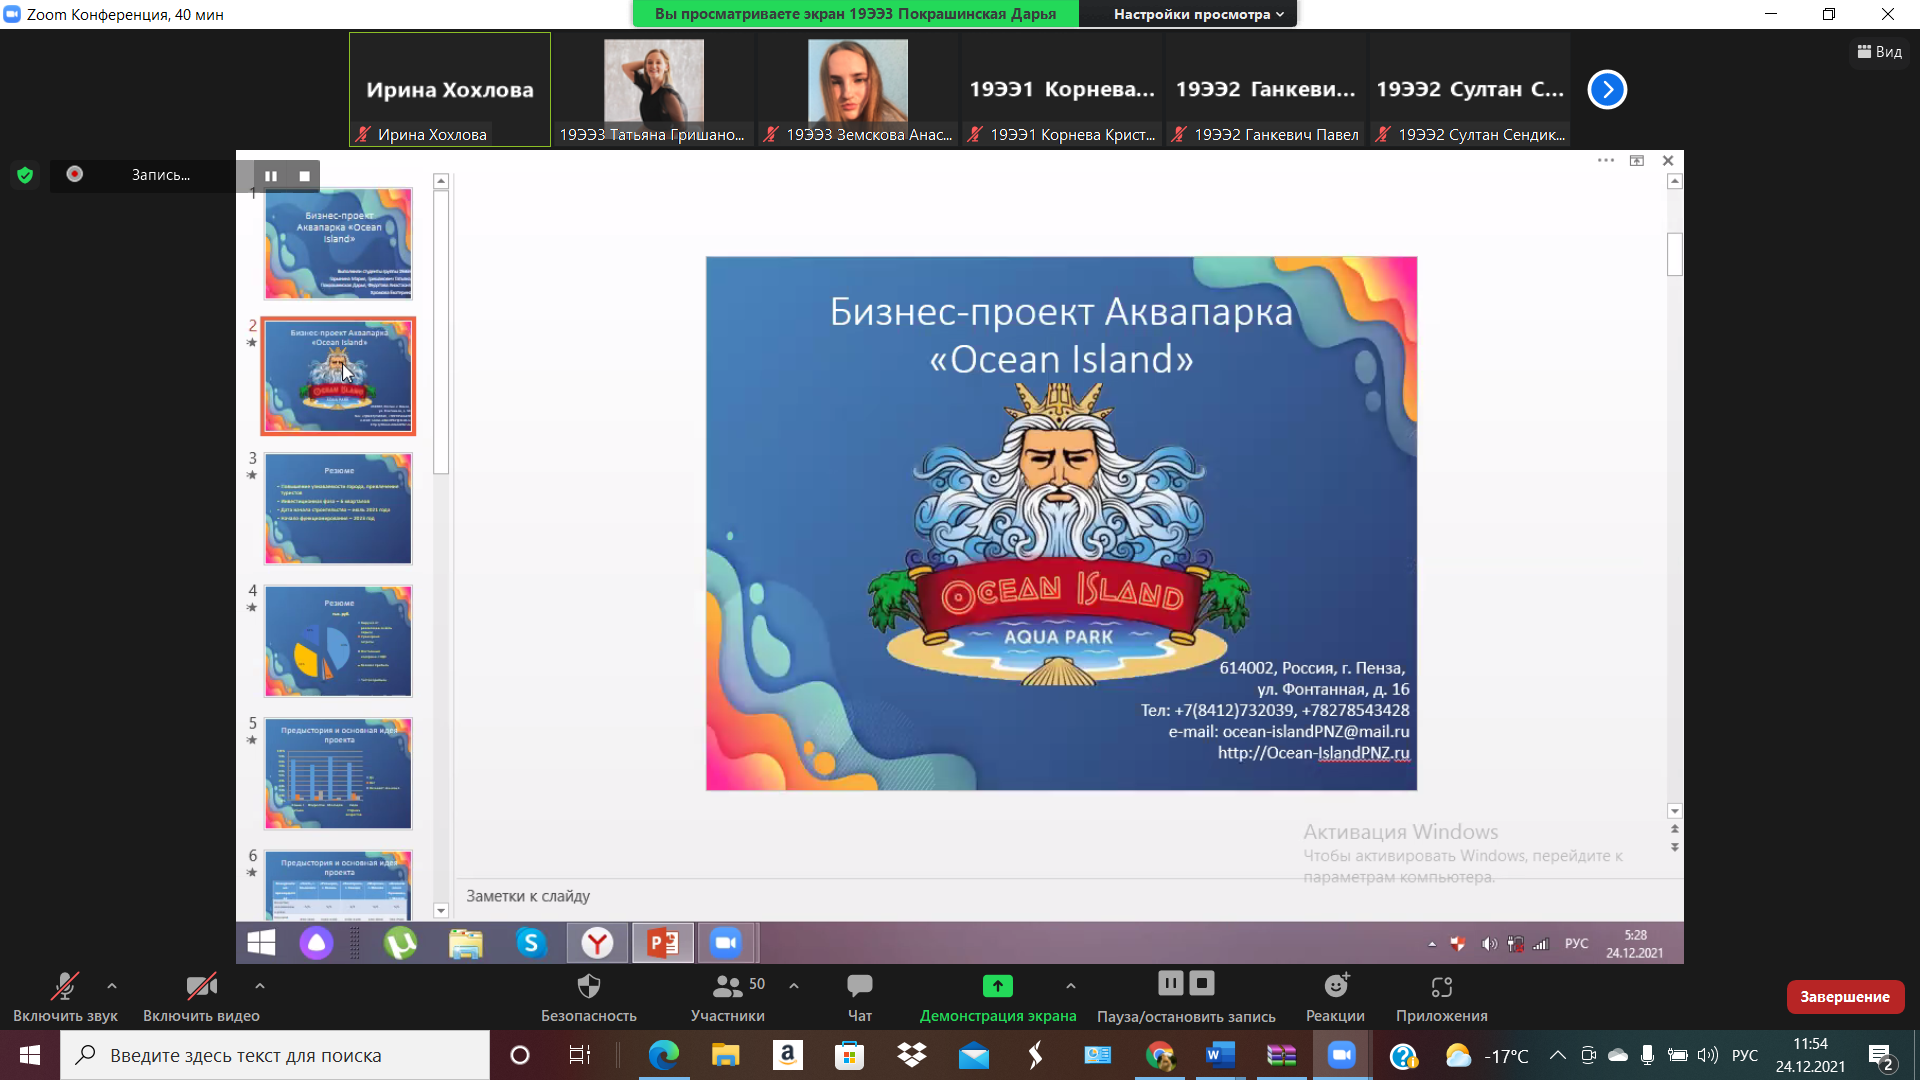This screenshot has height=1080, width=1920.
Task: Open the Вид layout menu
Action: tap(1880, 52)
